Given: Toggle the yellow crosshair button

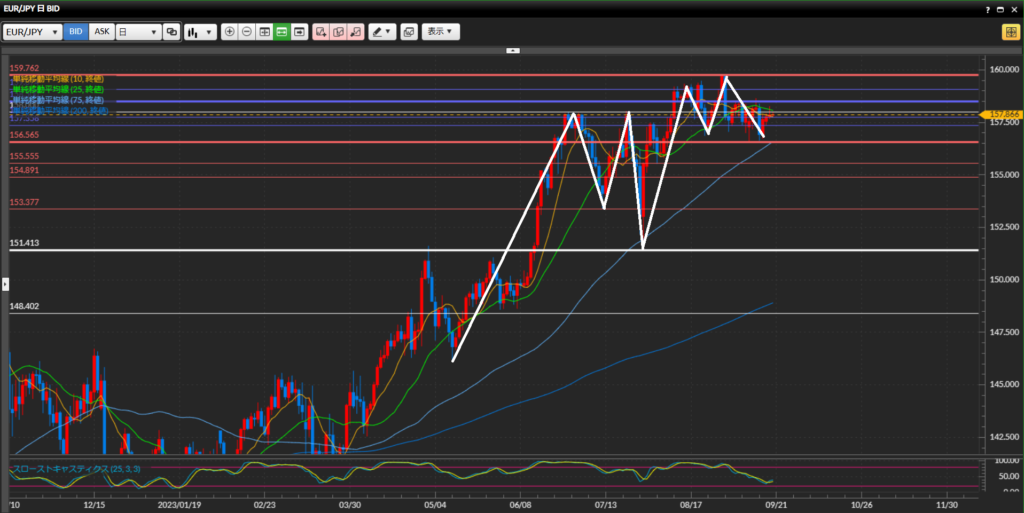Looking at the screenshot, I should click(x=1010, y=32).
